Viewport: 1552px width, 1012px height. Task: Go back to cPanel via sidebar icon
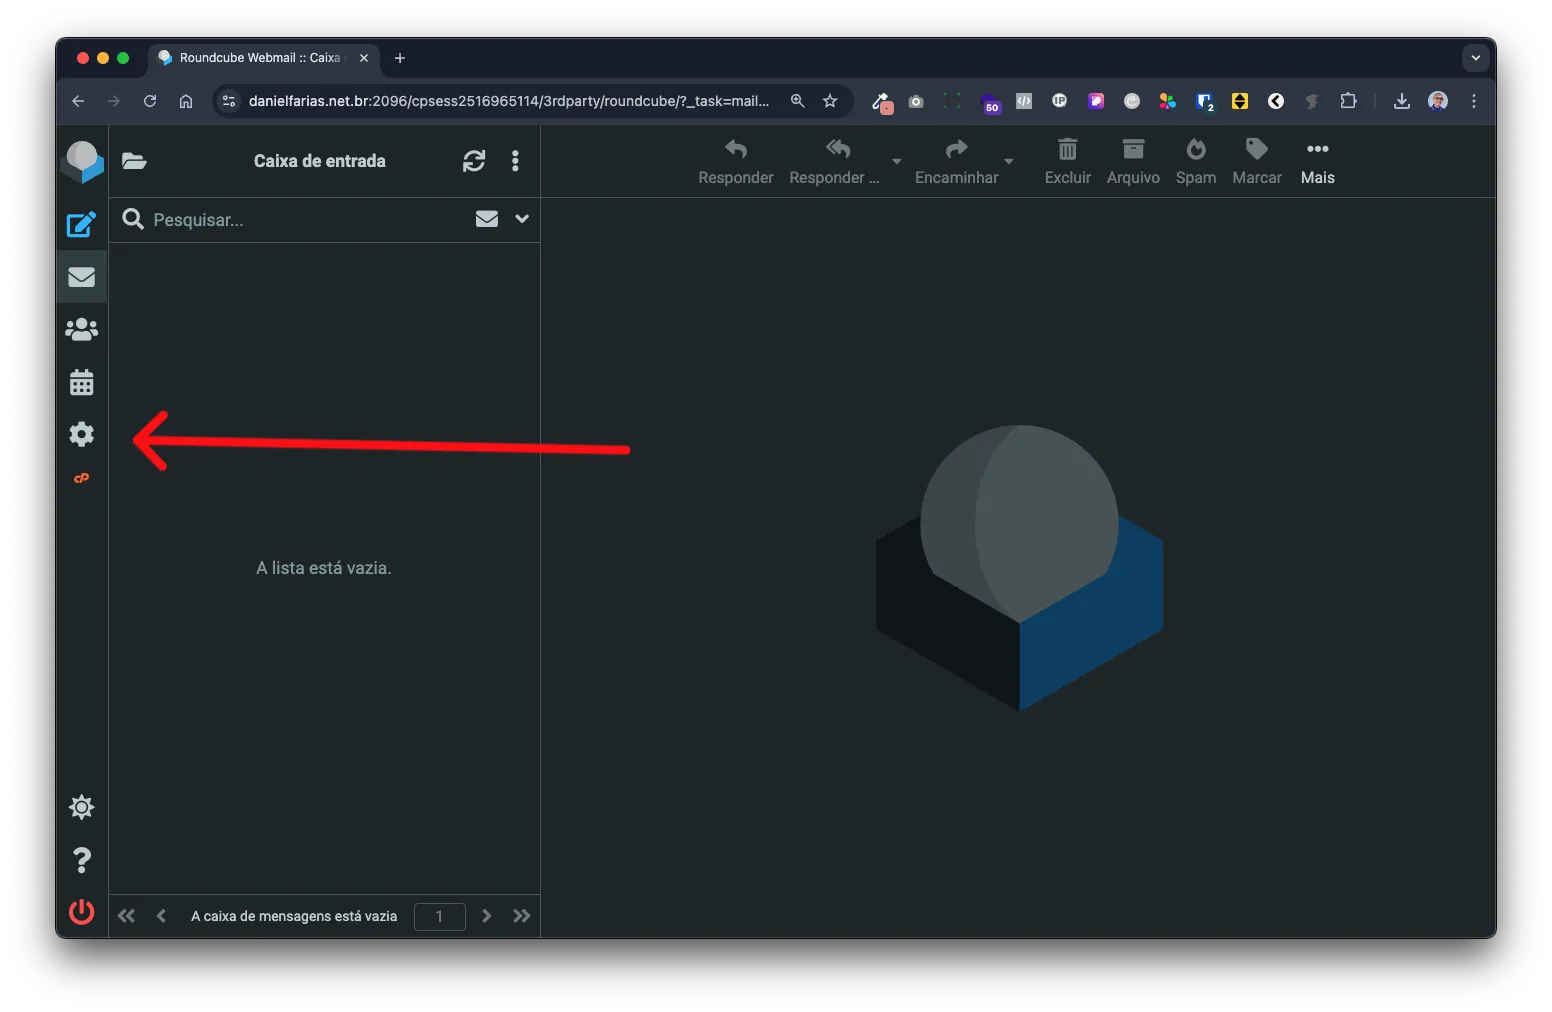click(x=81, y=478)
